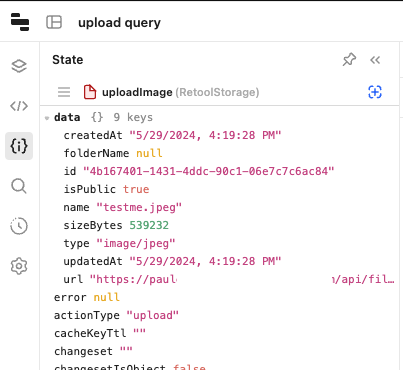
Task: Click the createdAt key in the State panel
Action: pos(93,135)
